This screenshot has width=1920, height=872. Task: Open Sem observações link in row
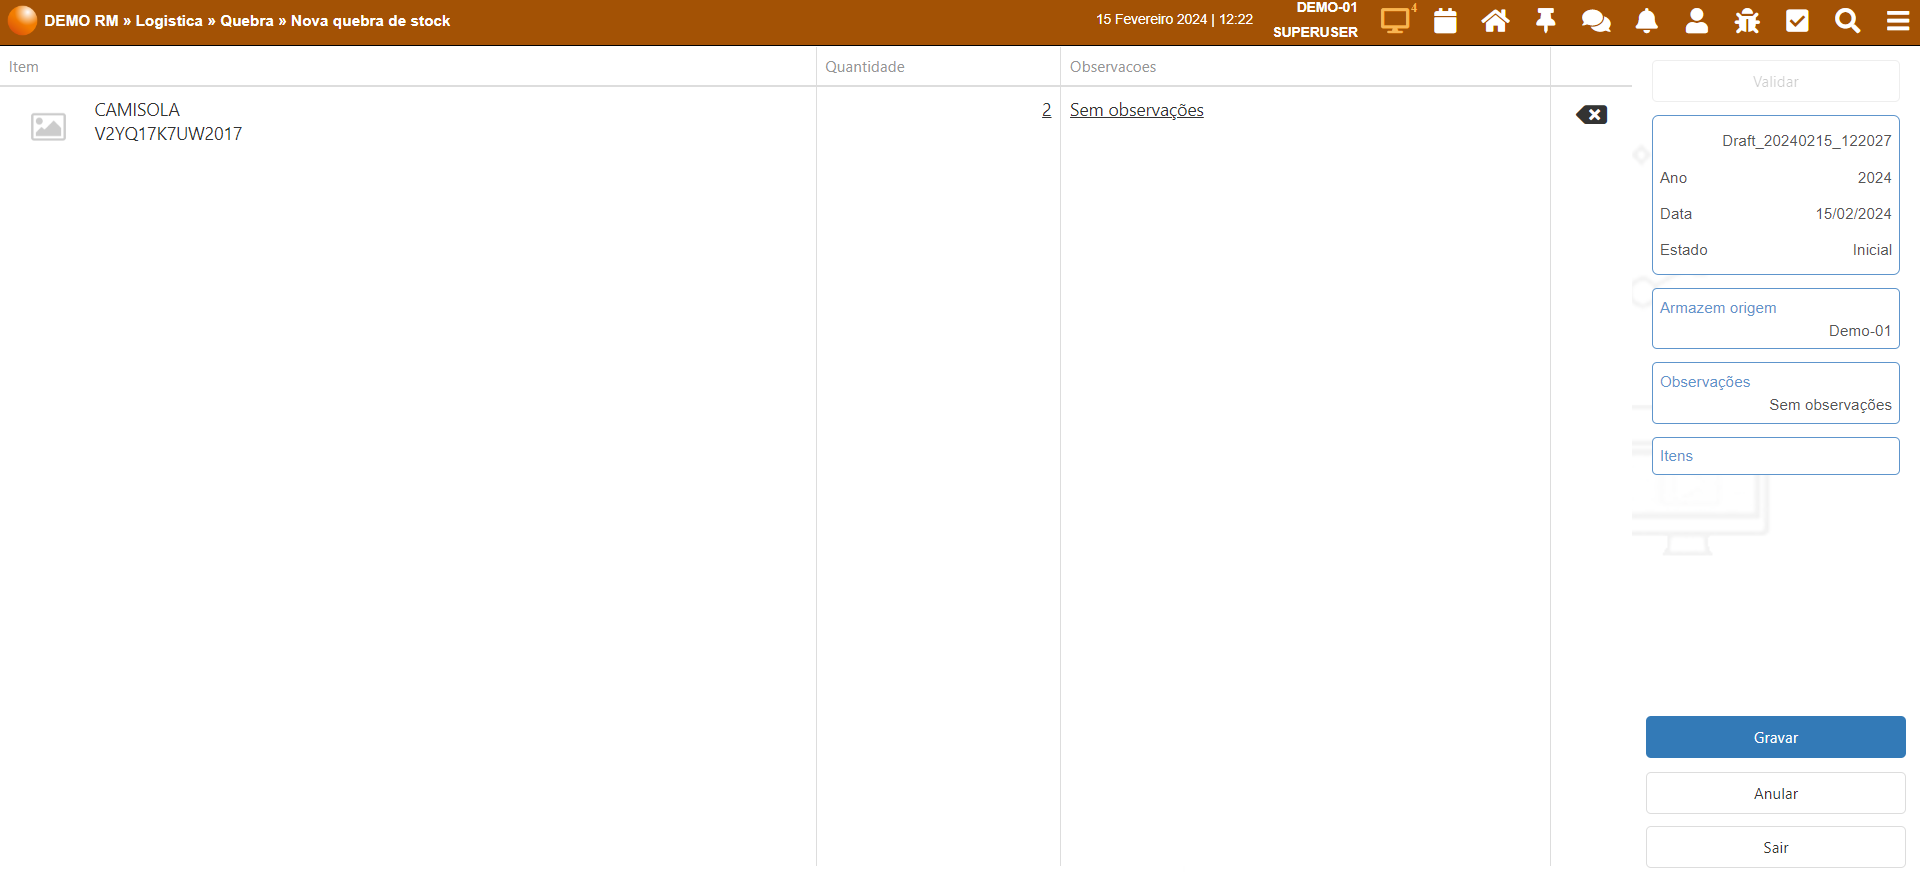point(1136,110)
